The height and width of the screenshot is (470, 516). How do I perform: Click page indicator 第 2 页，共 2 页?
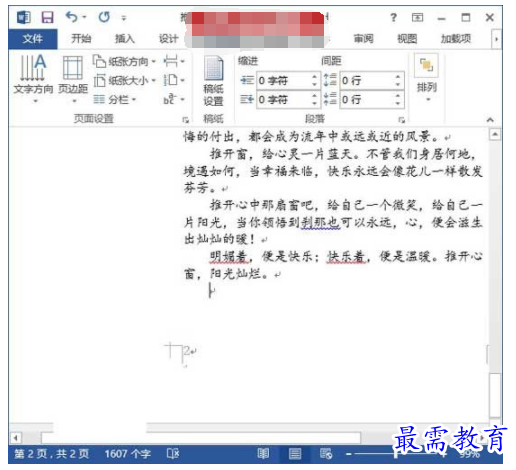pyautogui.click(x=52, y=454)
